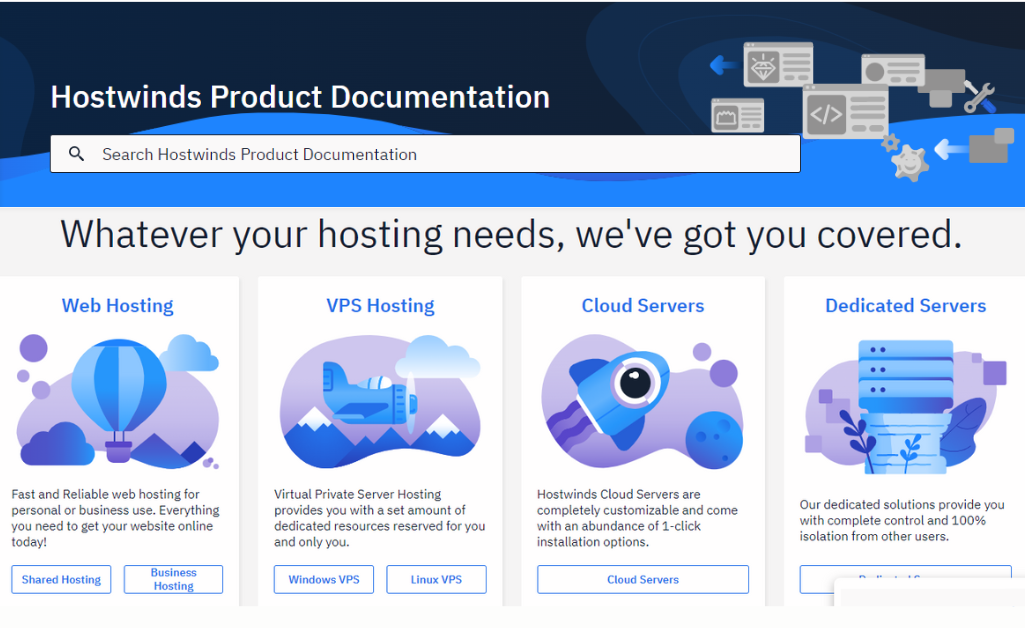1025x628 pixels.
Task: Click the 'Virtual Private Server Hosting' description
Action: pos(380,518)
